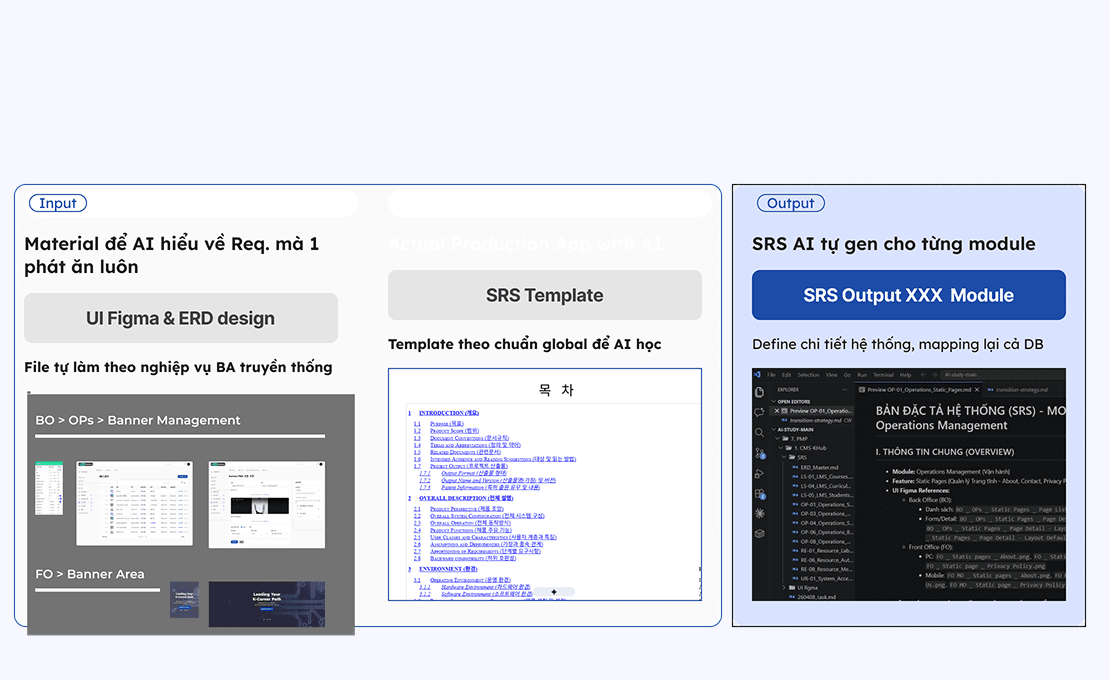The width and height of the screenshot is (1110, 680).
Task: Open 260408_task.md in the explorer
Action: [x=813, y=597]
